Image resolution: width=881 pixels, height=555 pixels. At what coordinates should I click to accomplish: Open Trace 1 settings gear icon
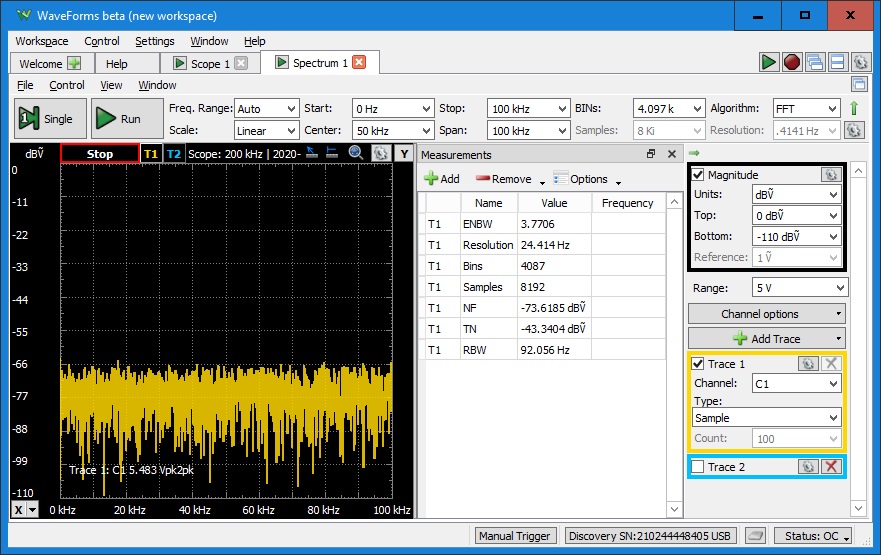point(808,364)
